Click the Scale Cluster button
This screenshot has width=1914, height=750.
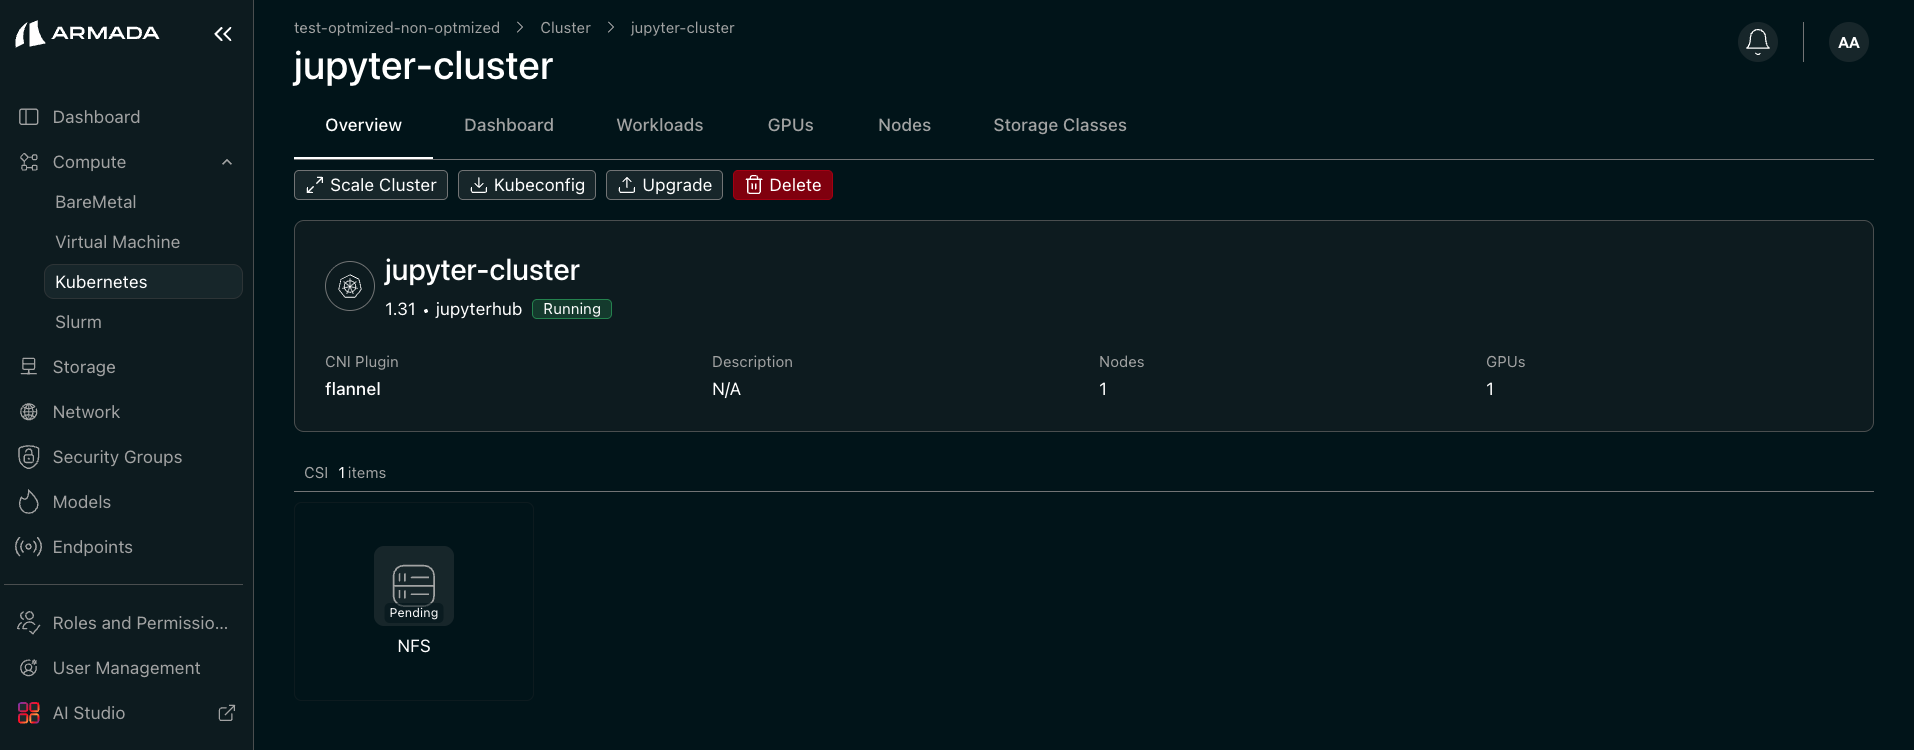click(371, 185)
